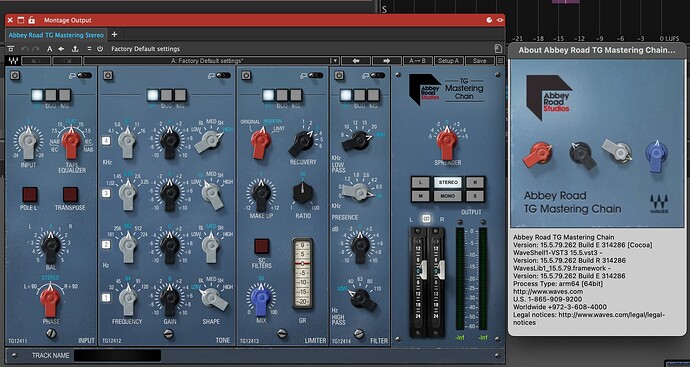Monitor MONO output button
Image resolution: width=690 pixels, height=367 pixels.
pyautogui.click(x=448, y=196)
